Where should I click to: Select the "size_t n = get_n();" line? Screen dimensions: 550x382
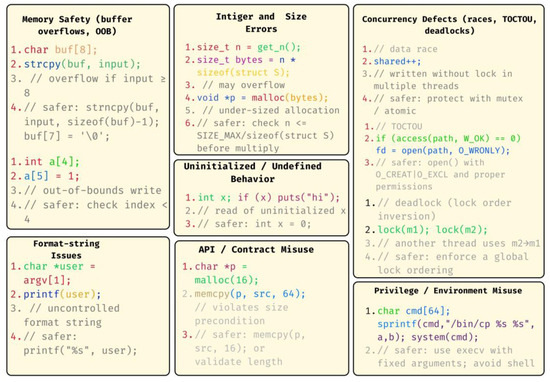[x=249, y=47]
